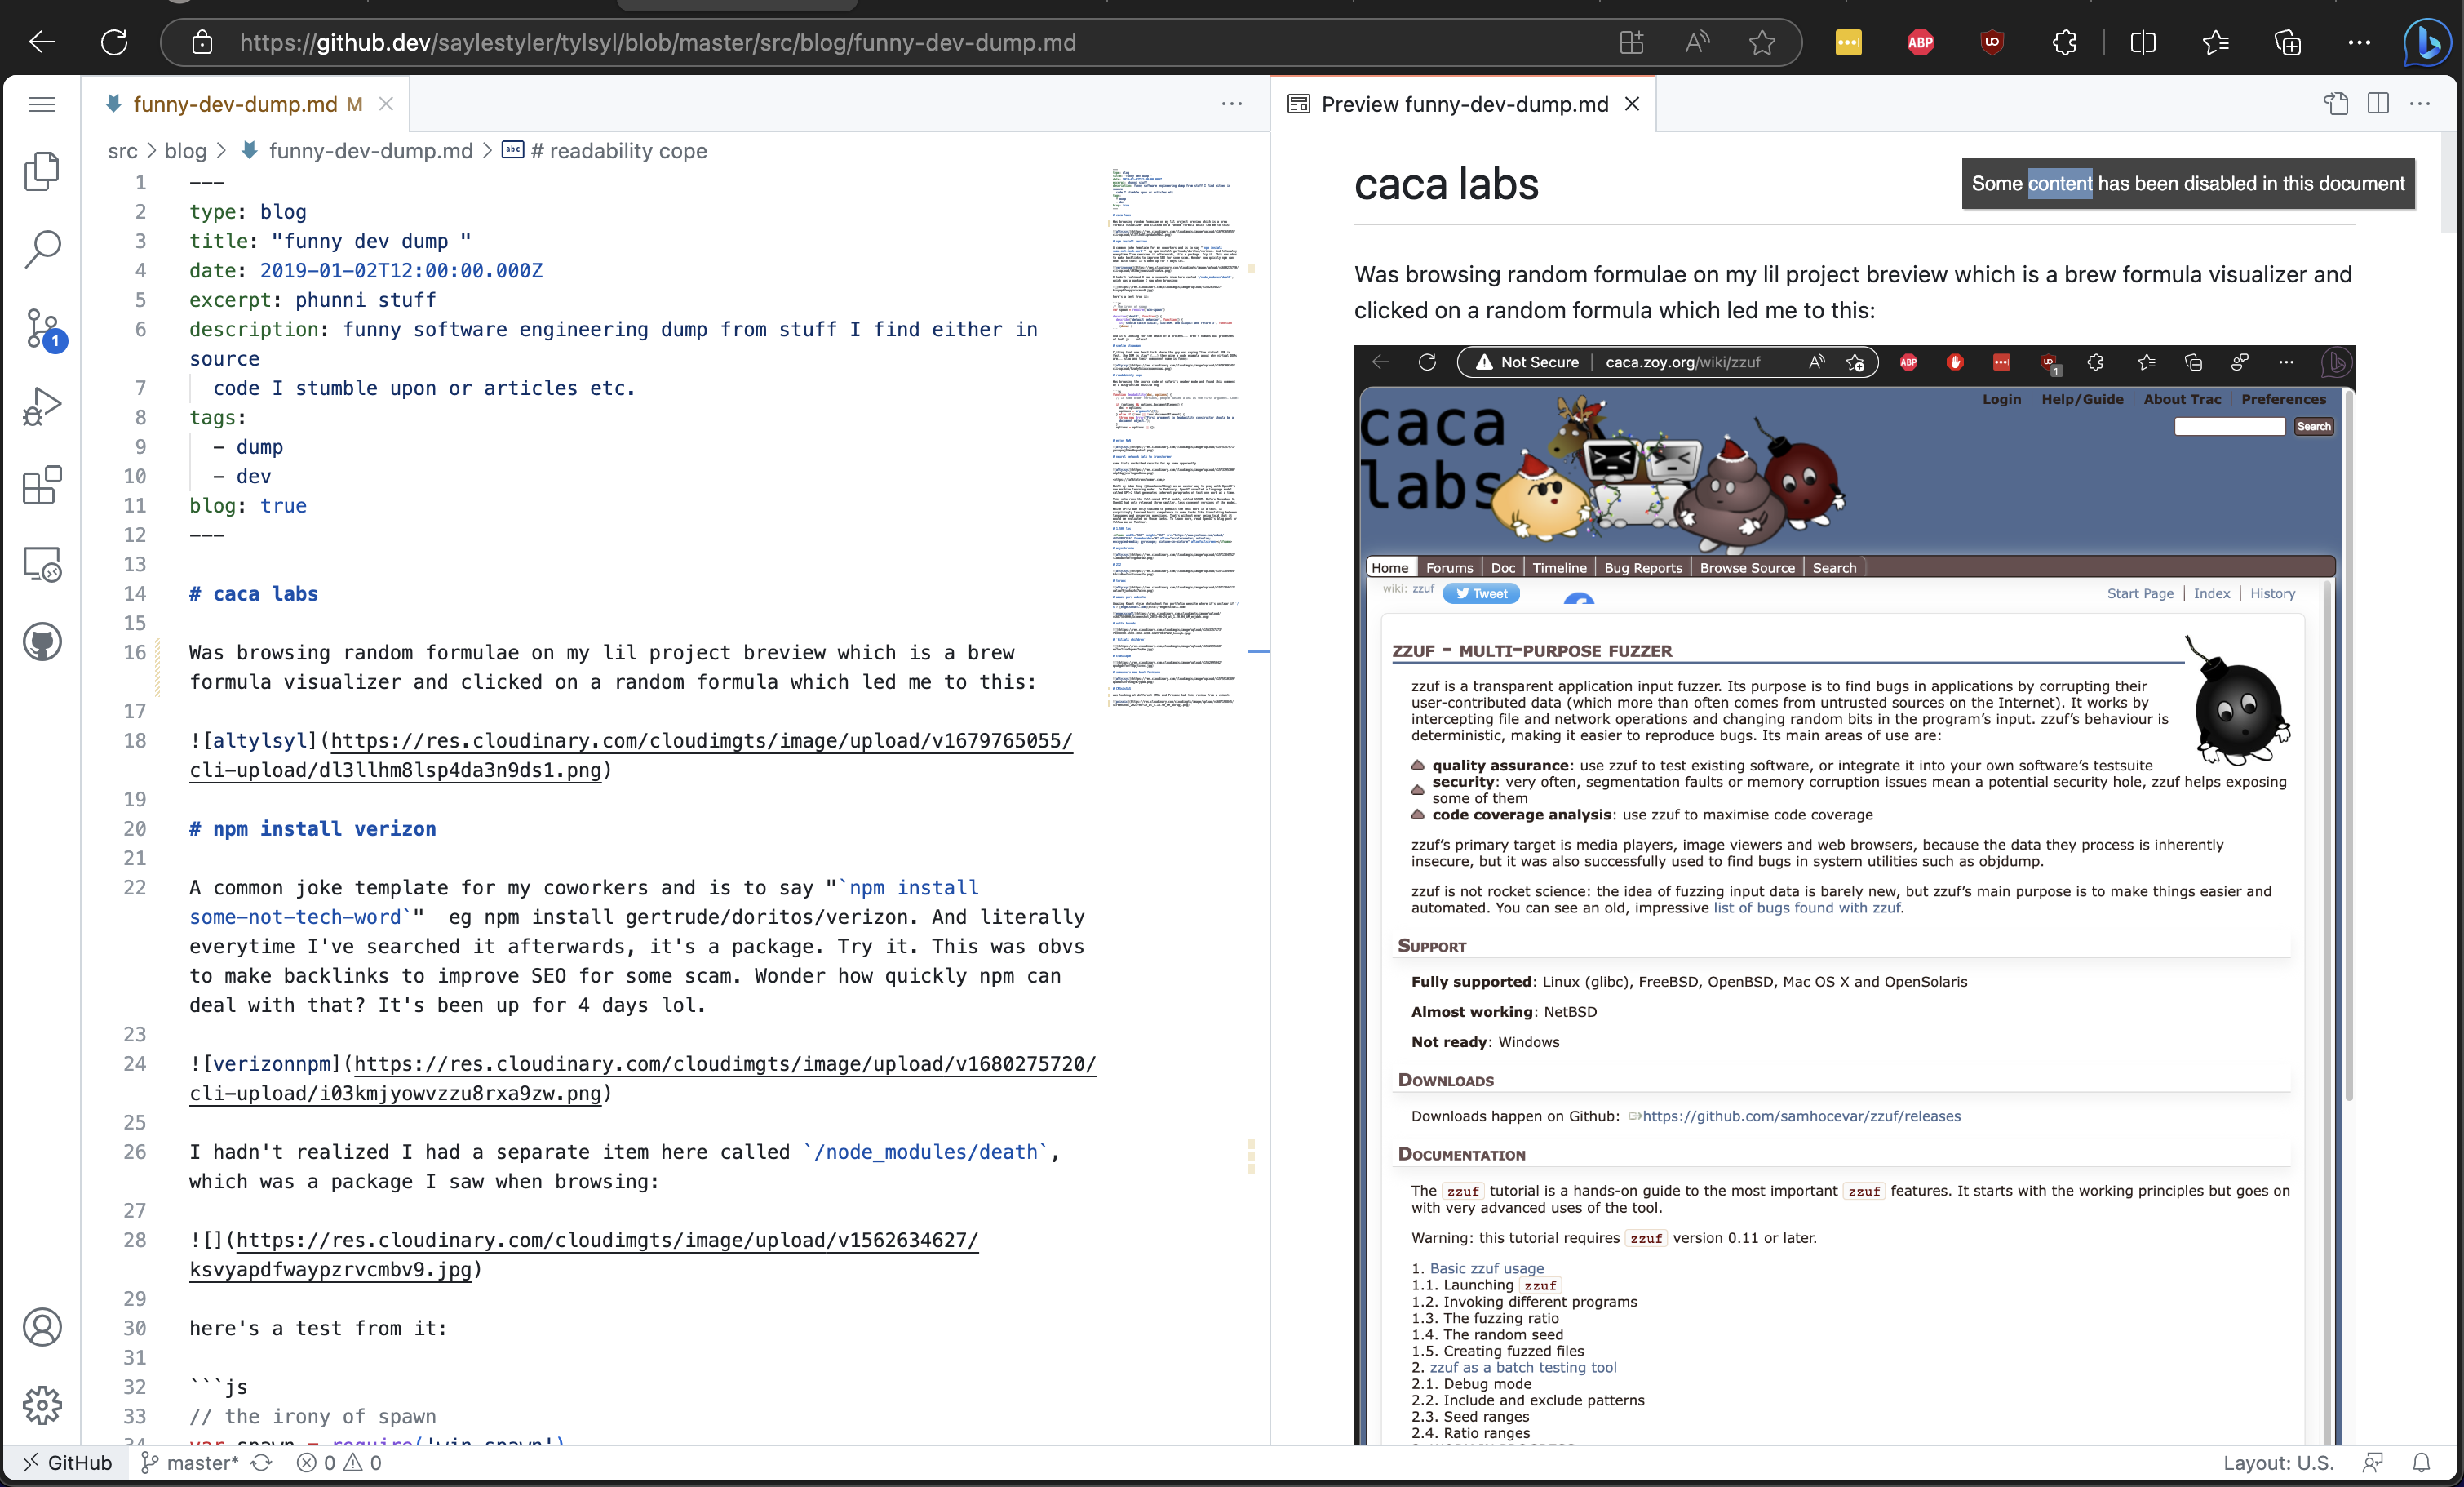
Task: Open the verizonnpm cloudinary image link
Action: tap(643, 1078)
